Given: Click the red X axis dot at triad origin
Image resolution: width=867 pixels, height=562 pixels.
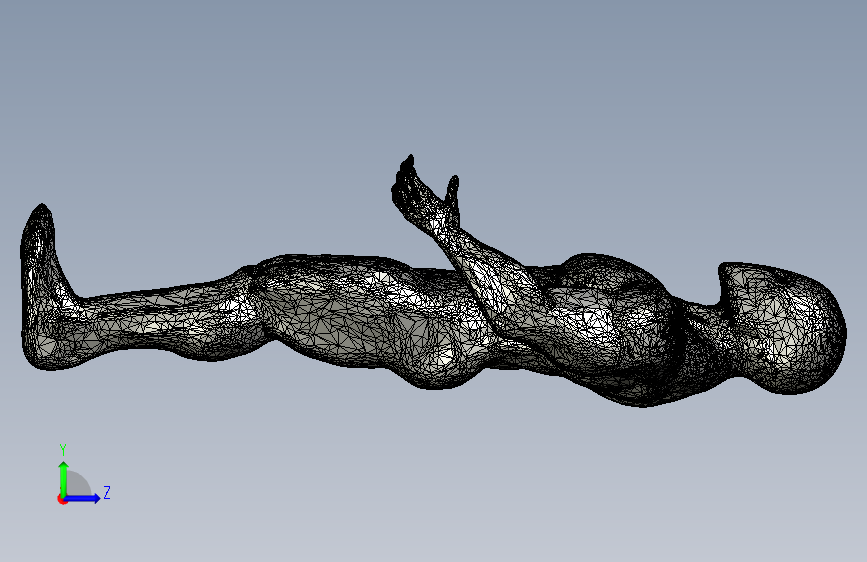Looking at the screenshot, I should [x=62, y=499].
